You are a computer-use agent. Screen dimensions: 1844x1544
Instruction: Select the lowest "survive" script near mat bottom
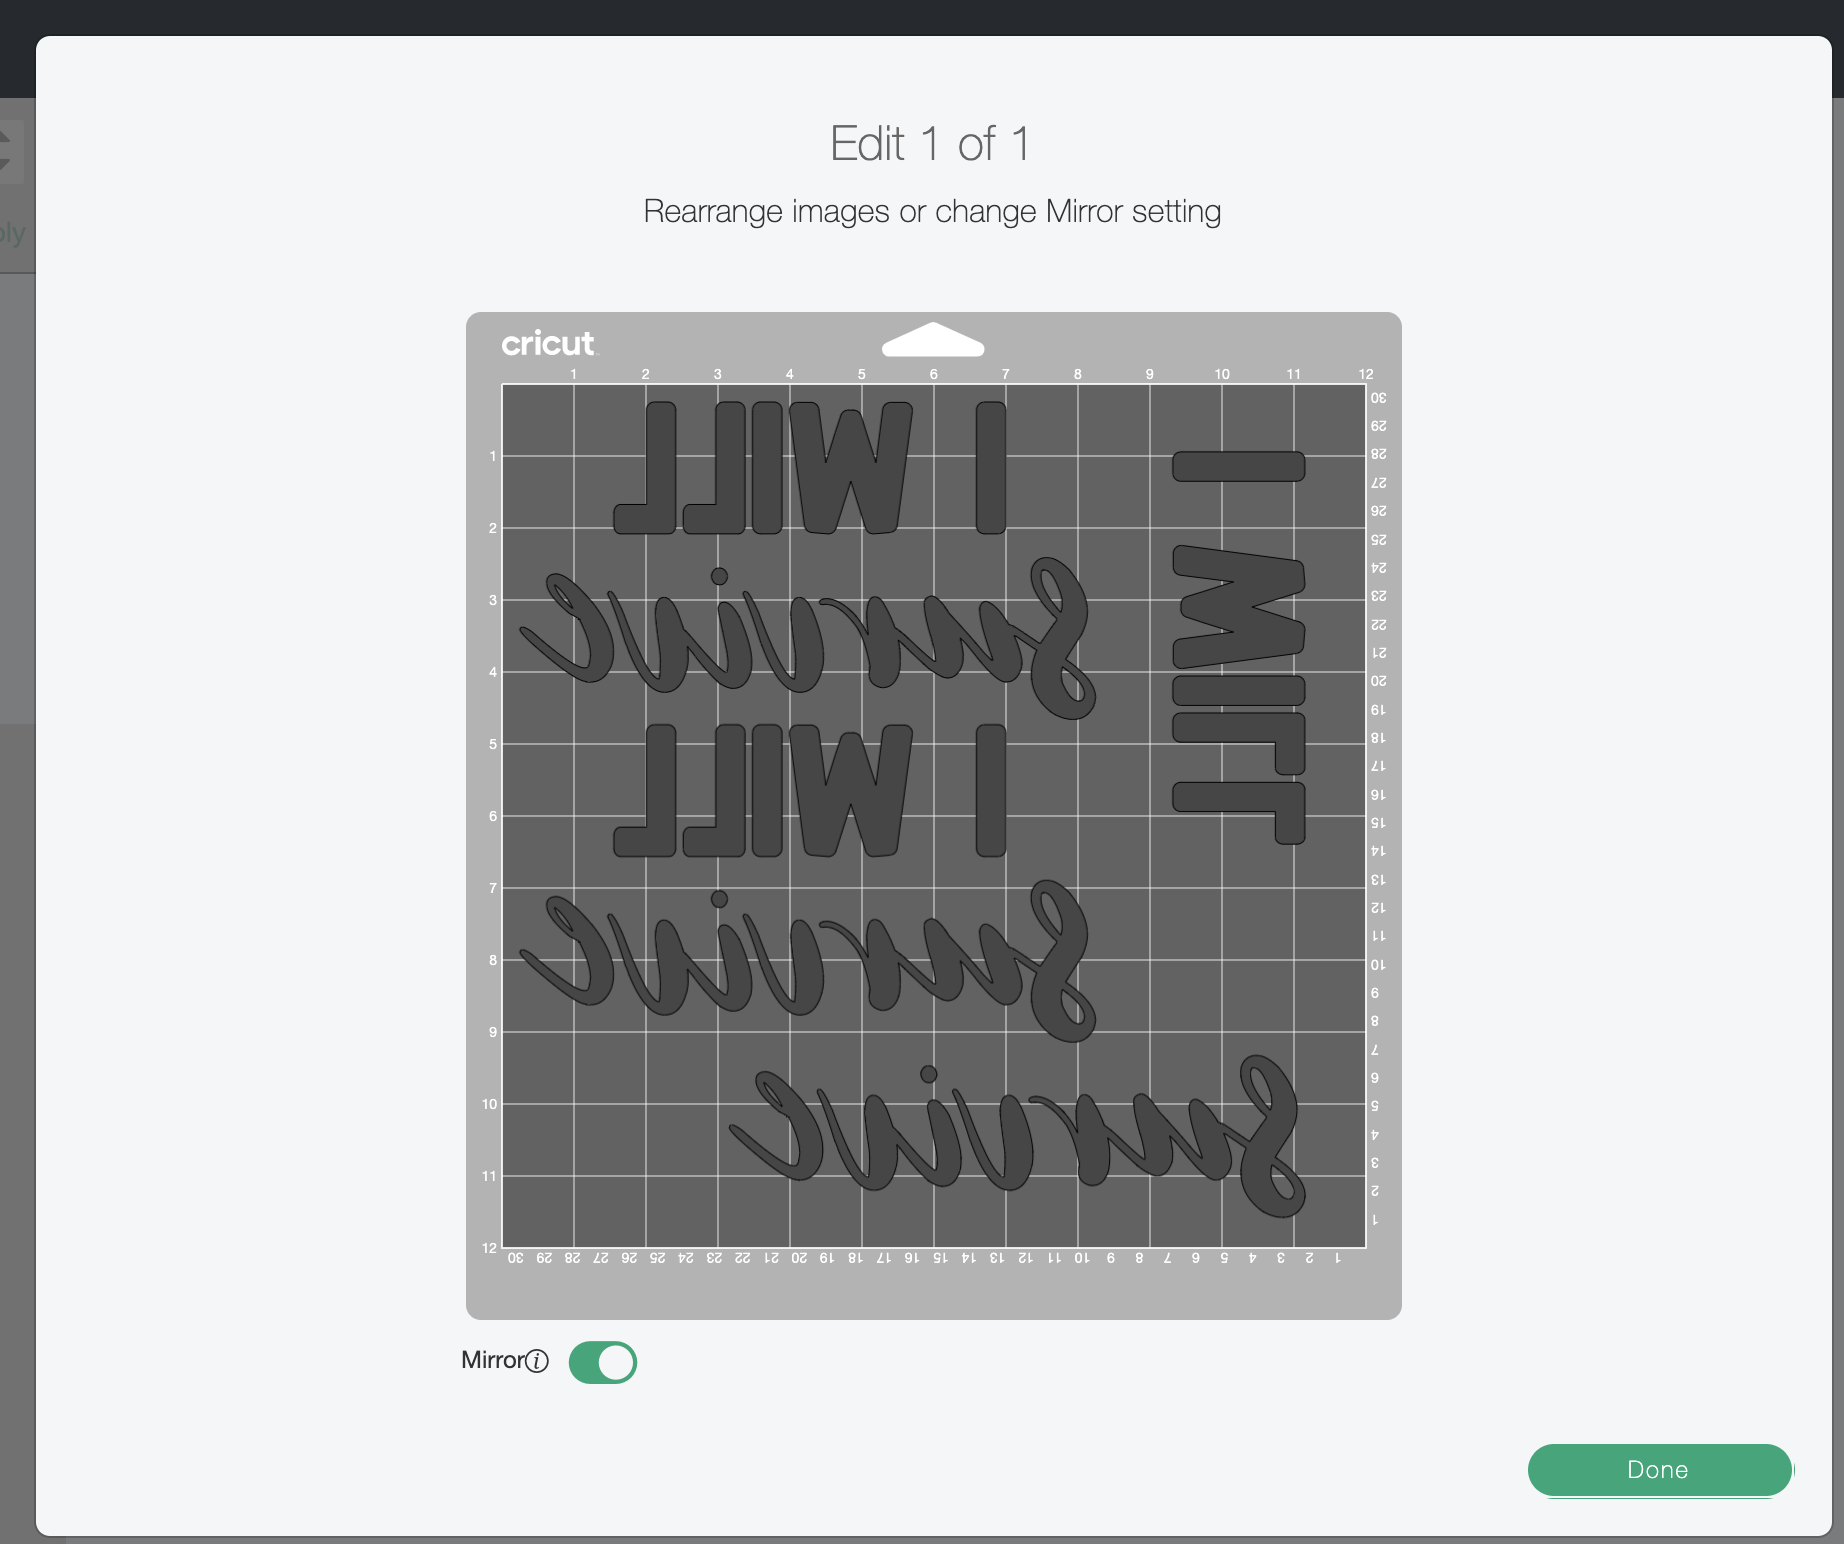coord(1017,1136)
